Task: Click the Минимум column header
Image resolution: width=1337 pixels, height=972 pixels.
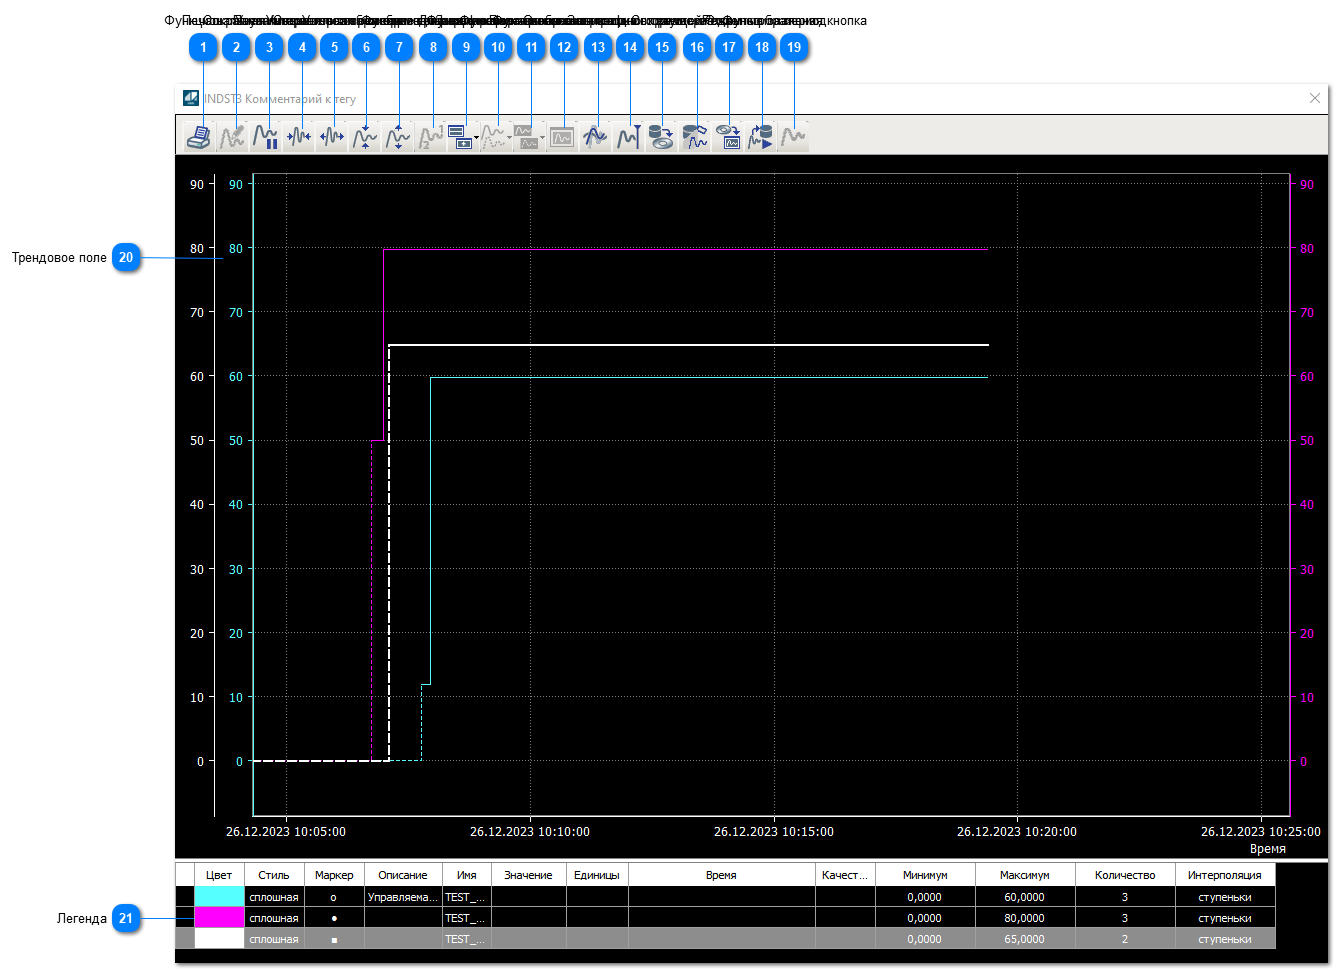Action: point(925,875)
